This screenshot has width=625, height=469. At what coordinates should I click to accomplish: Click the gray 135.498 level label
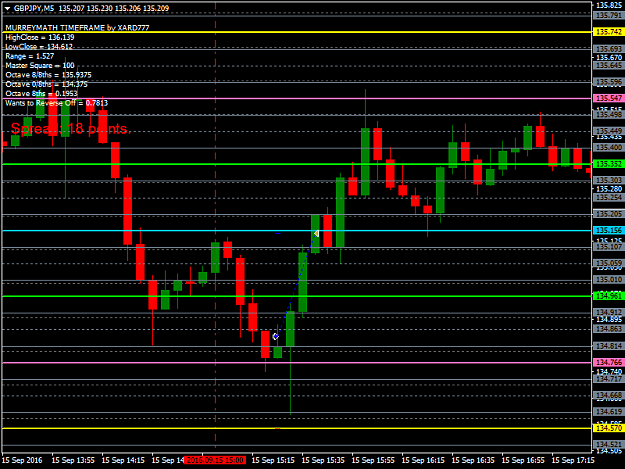609,115
